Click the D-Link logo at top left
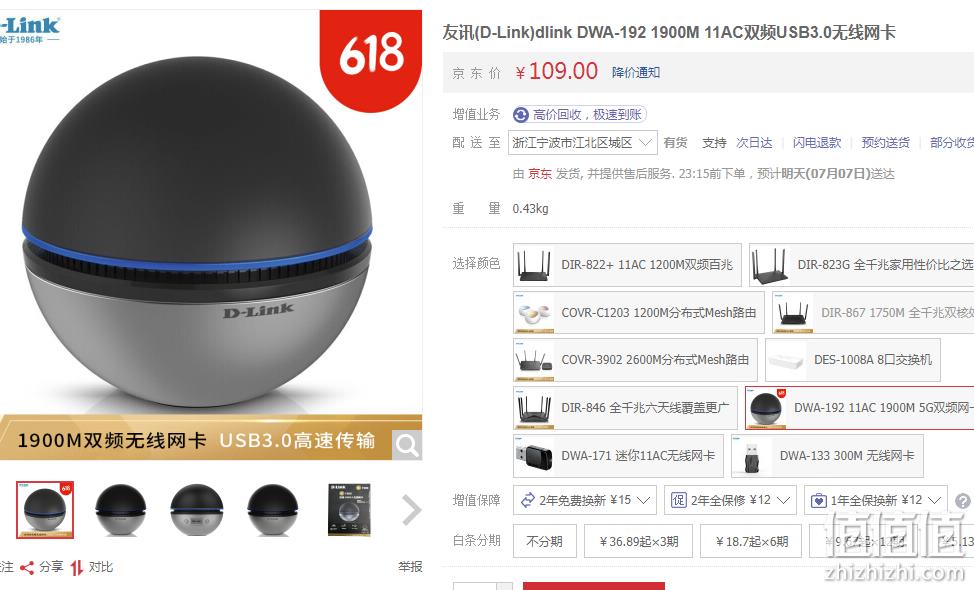974x590 pixels. [30, 30]
